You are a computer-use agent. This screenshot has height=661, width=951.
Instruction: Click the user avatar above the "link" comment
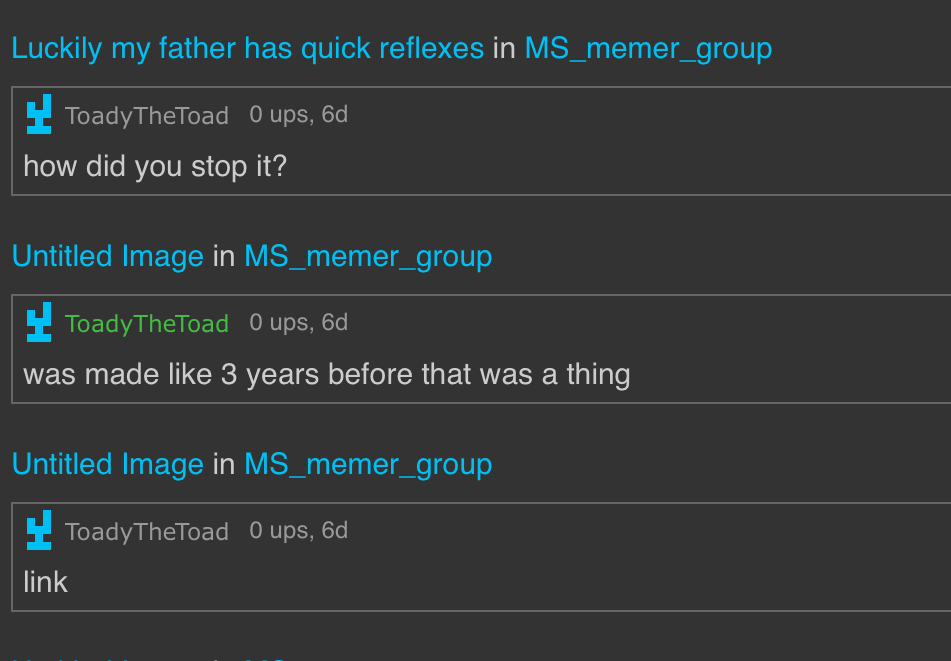[x=39, y=531]
